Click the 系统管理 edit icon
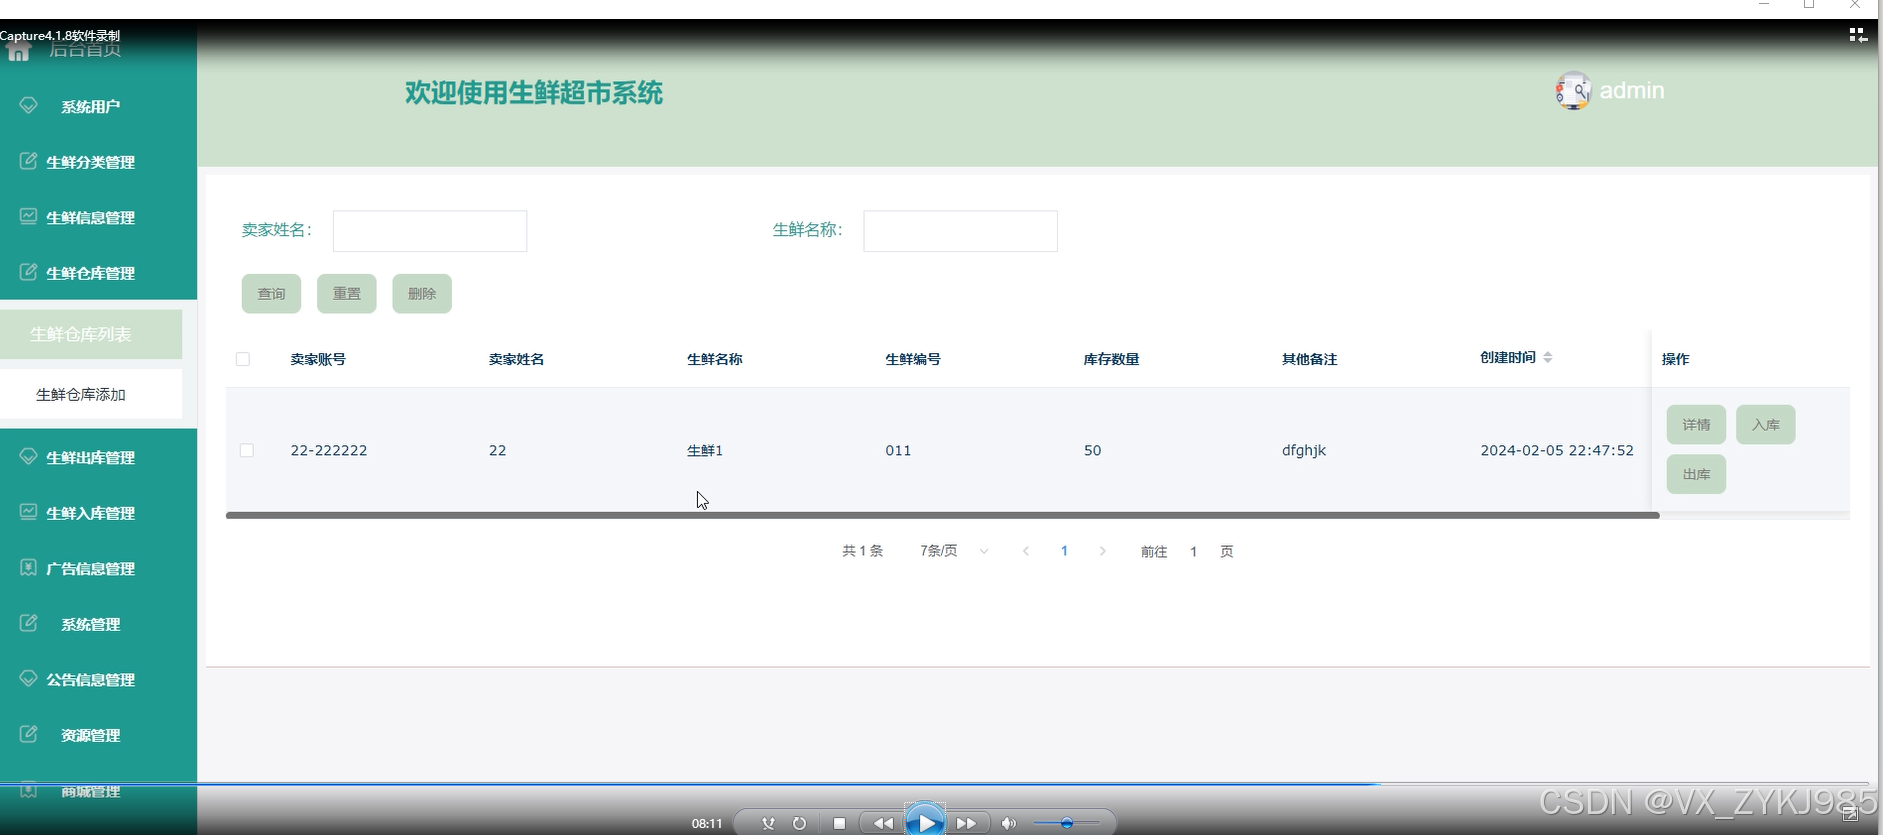The height and width of the screenshot is (835, 1883). pos(28,623)
